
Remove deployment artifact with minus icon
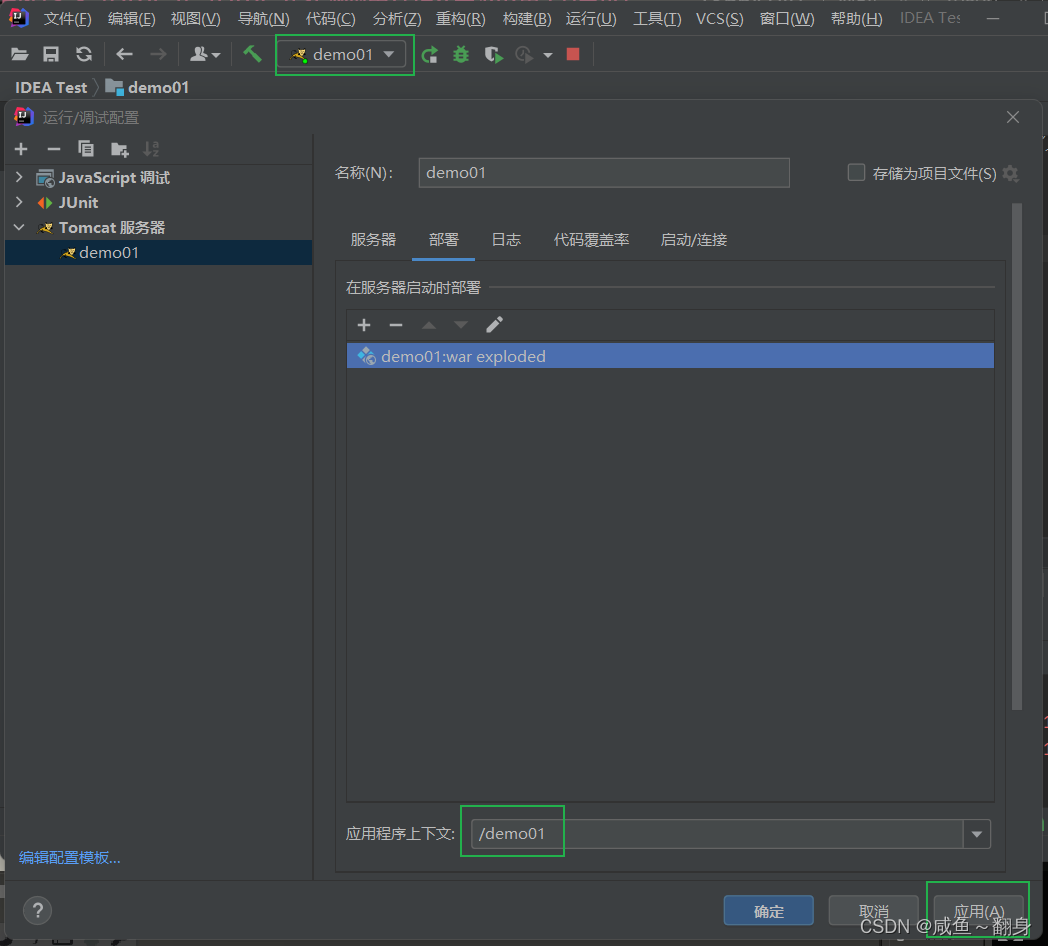(x=396, y=325)
